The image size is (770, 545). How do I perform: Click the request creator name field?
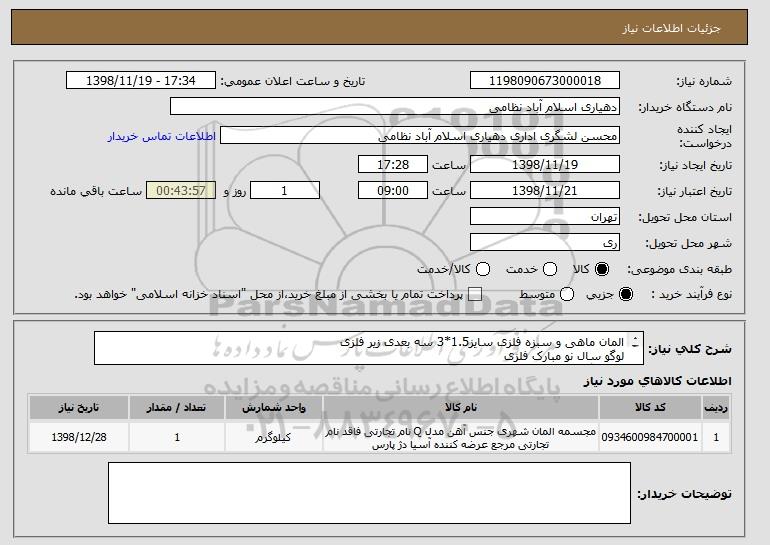[x=420, y=136]
